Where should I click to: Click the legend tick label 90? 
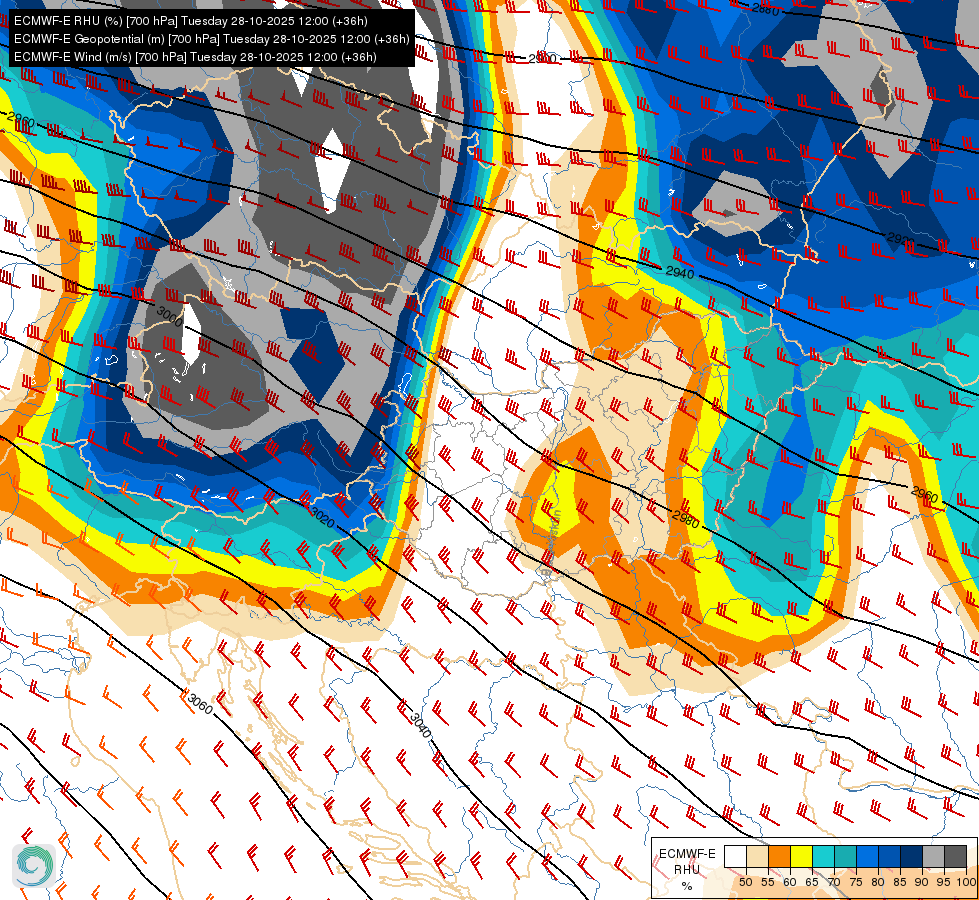tap(922, 882)
